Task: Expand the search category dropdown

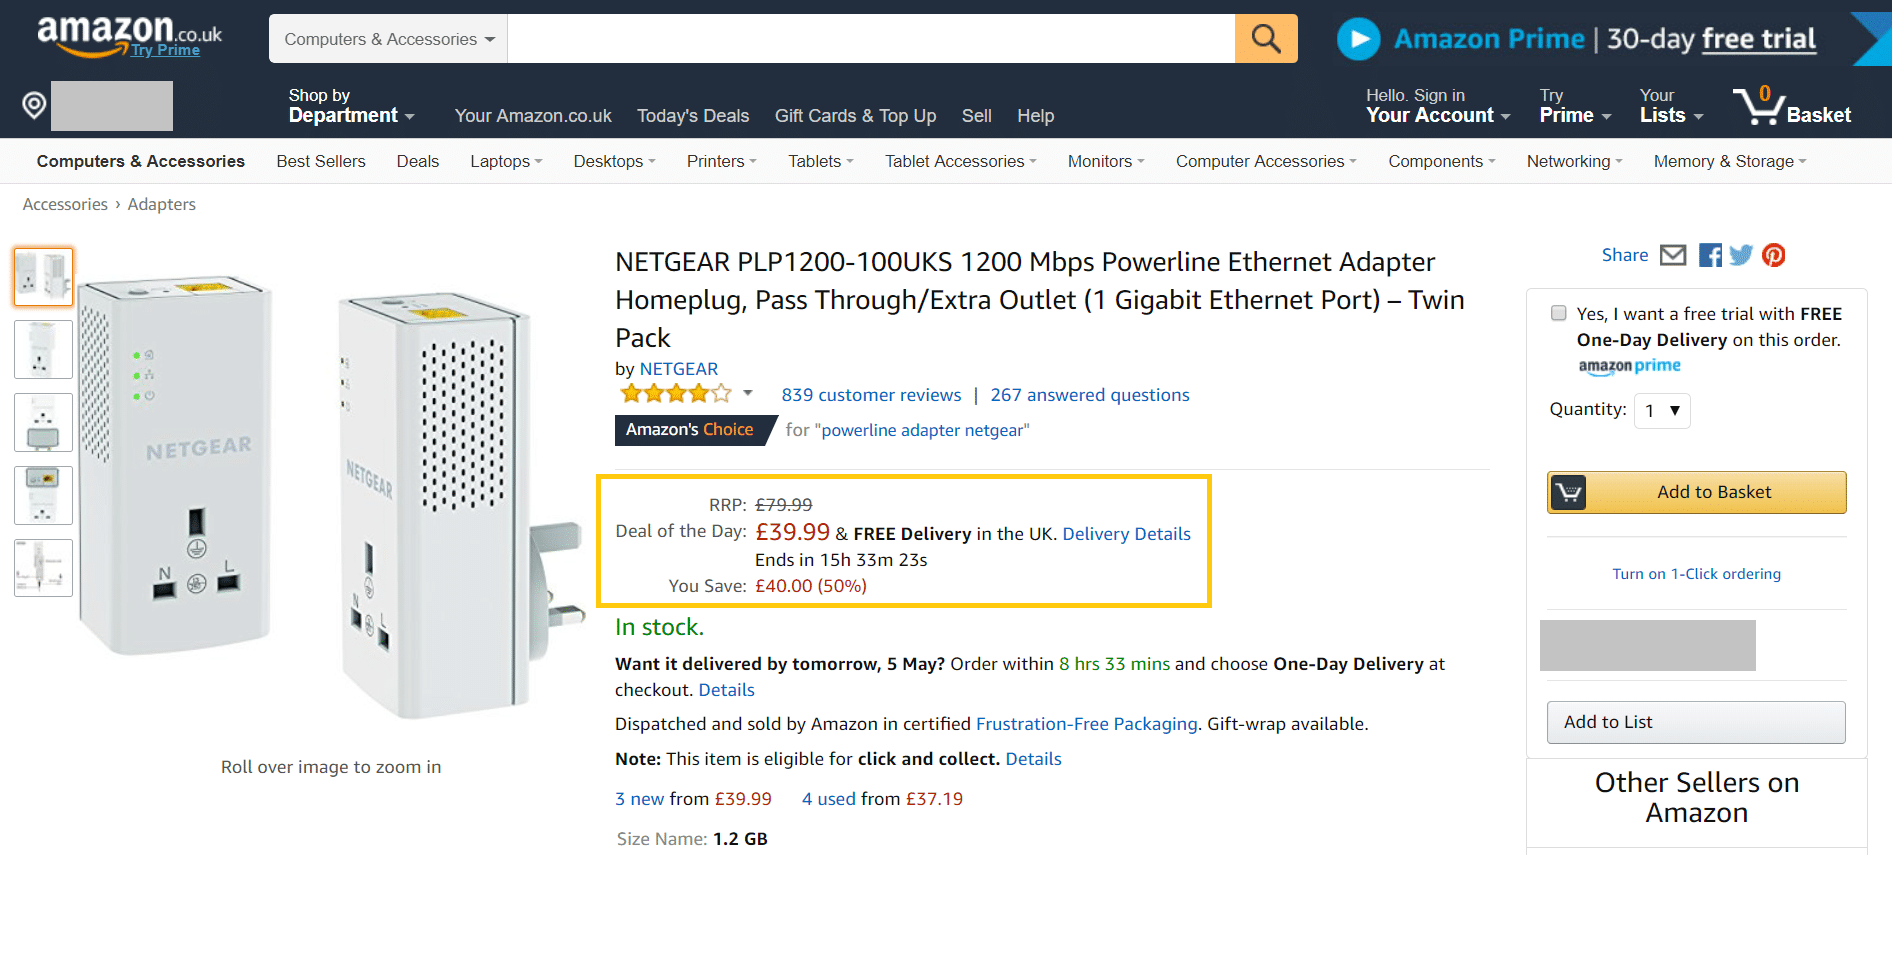Action: click(x=388, y=39)
